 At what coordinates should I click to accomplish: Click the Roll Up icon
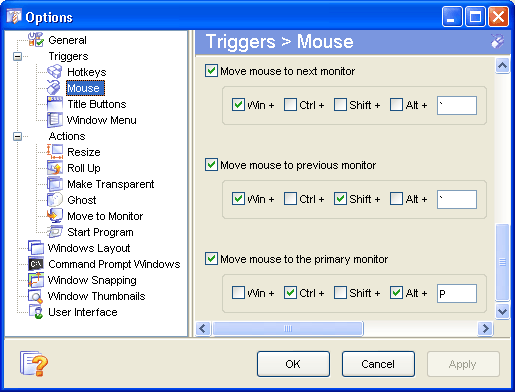pyautogui.click(x=55, y=168)
